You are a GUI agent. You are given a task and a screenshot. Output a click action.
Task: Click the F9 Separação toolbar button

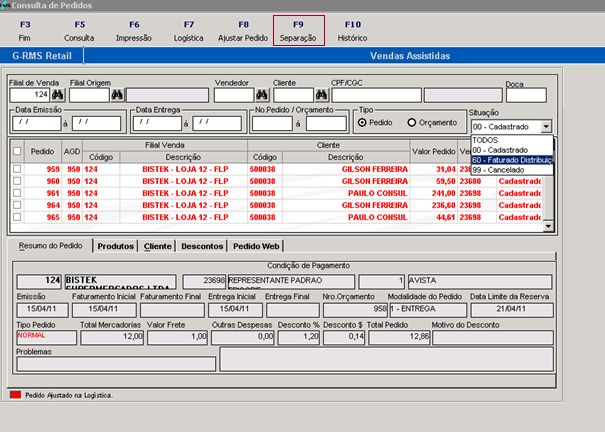pyautogui.click(x=298, y=30)
